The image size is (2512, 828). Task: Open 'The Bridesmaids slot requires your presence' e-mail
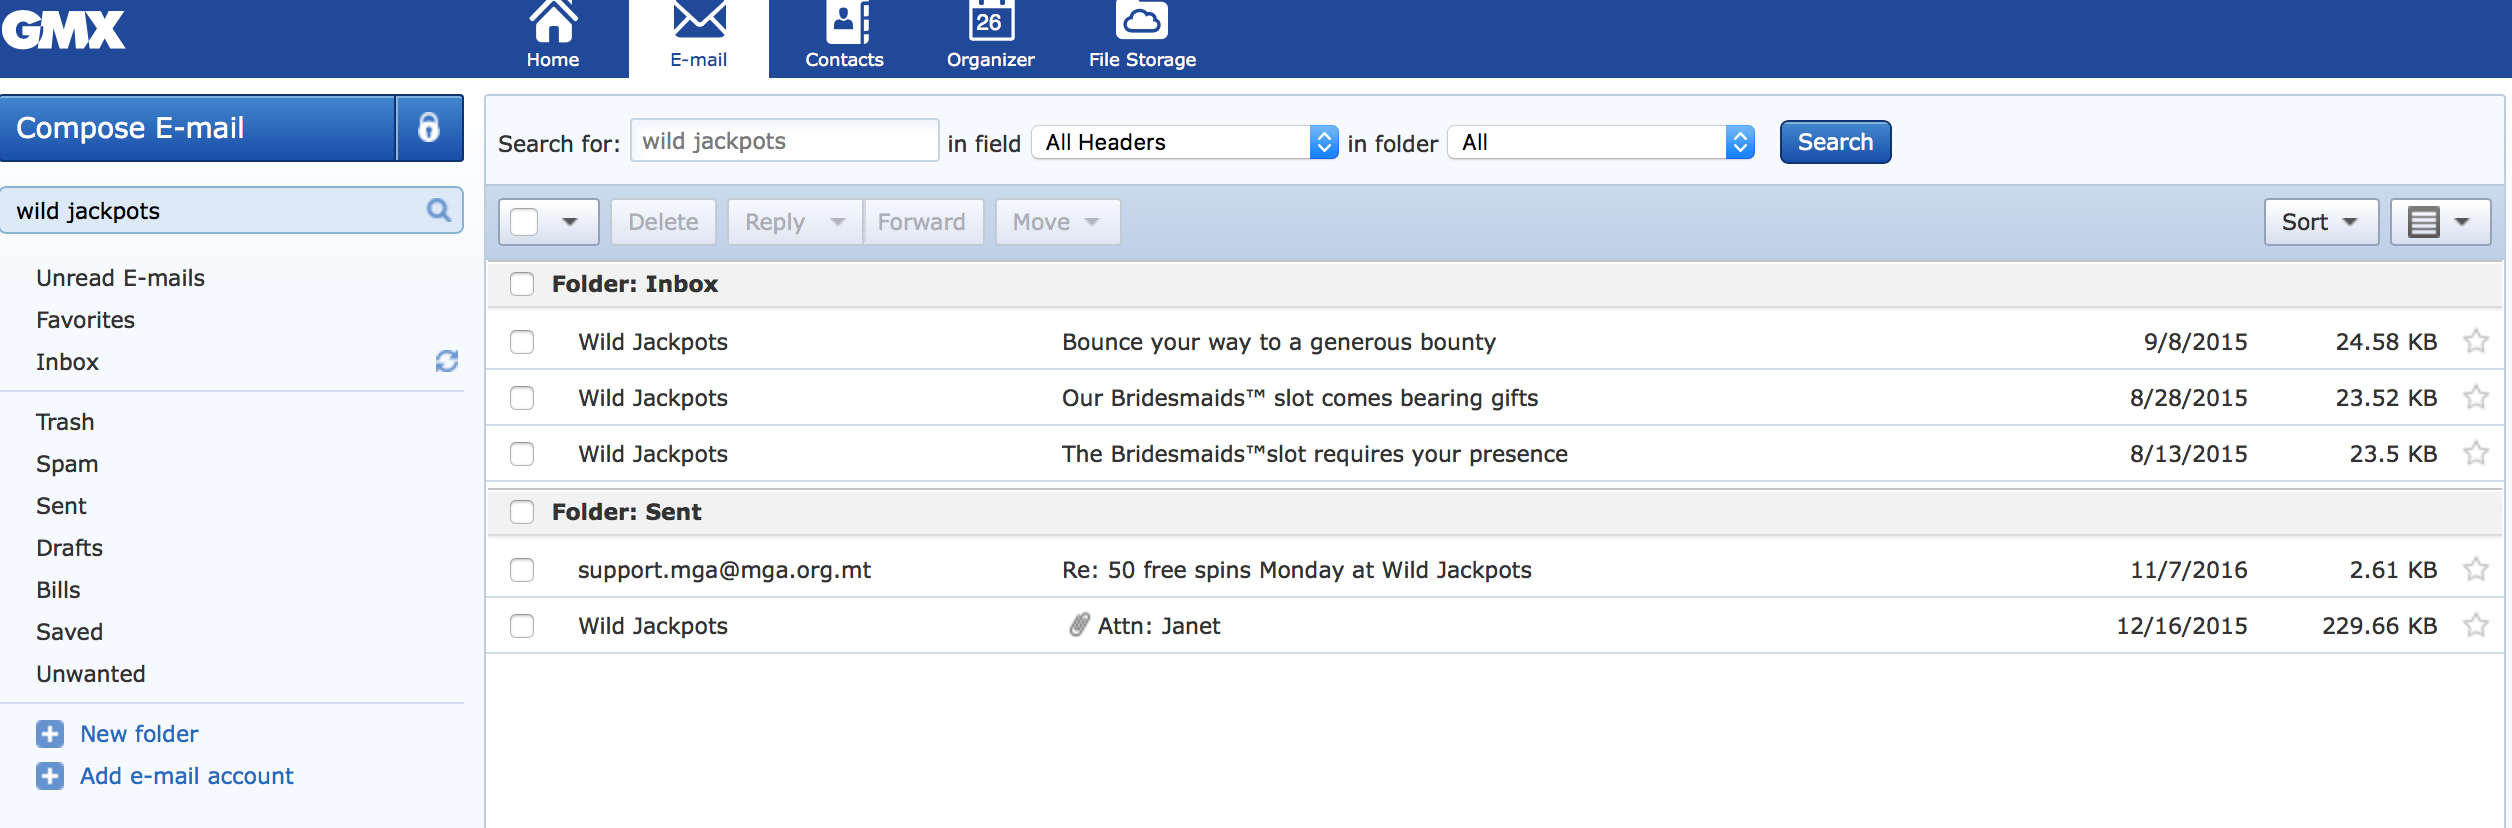[1315, 454]
